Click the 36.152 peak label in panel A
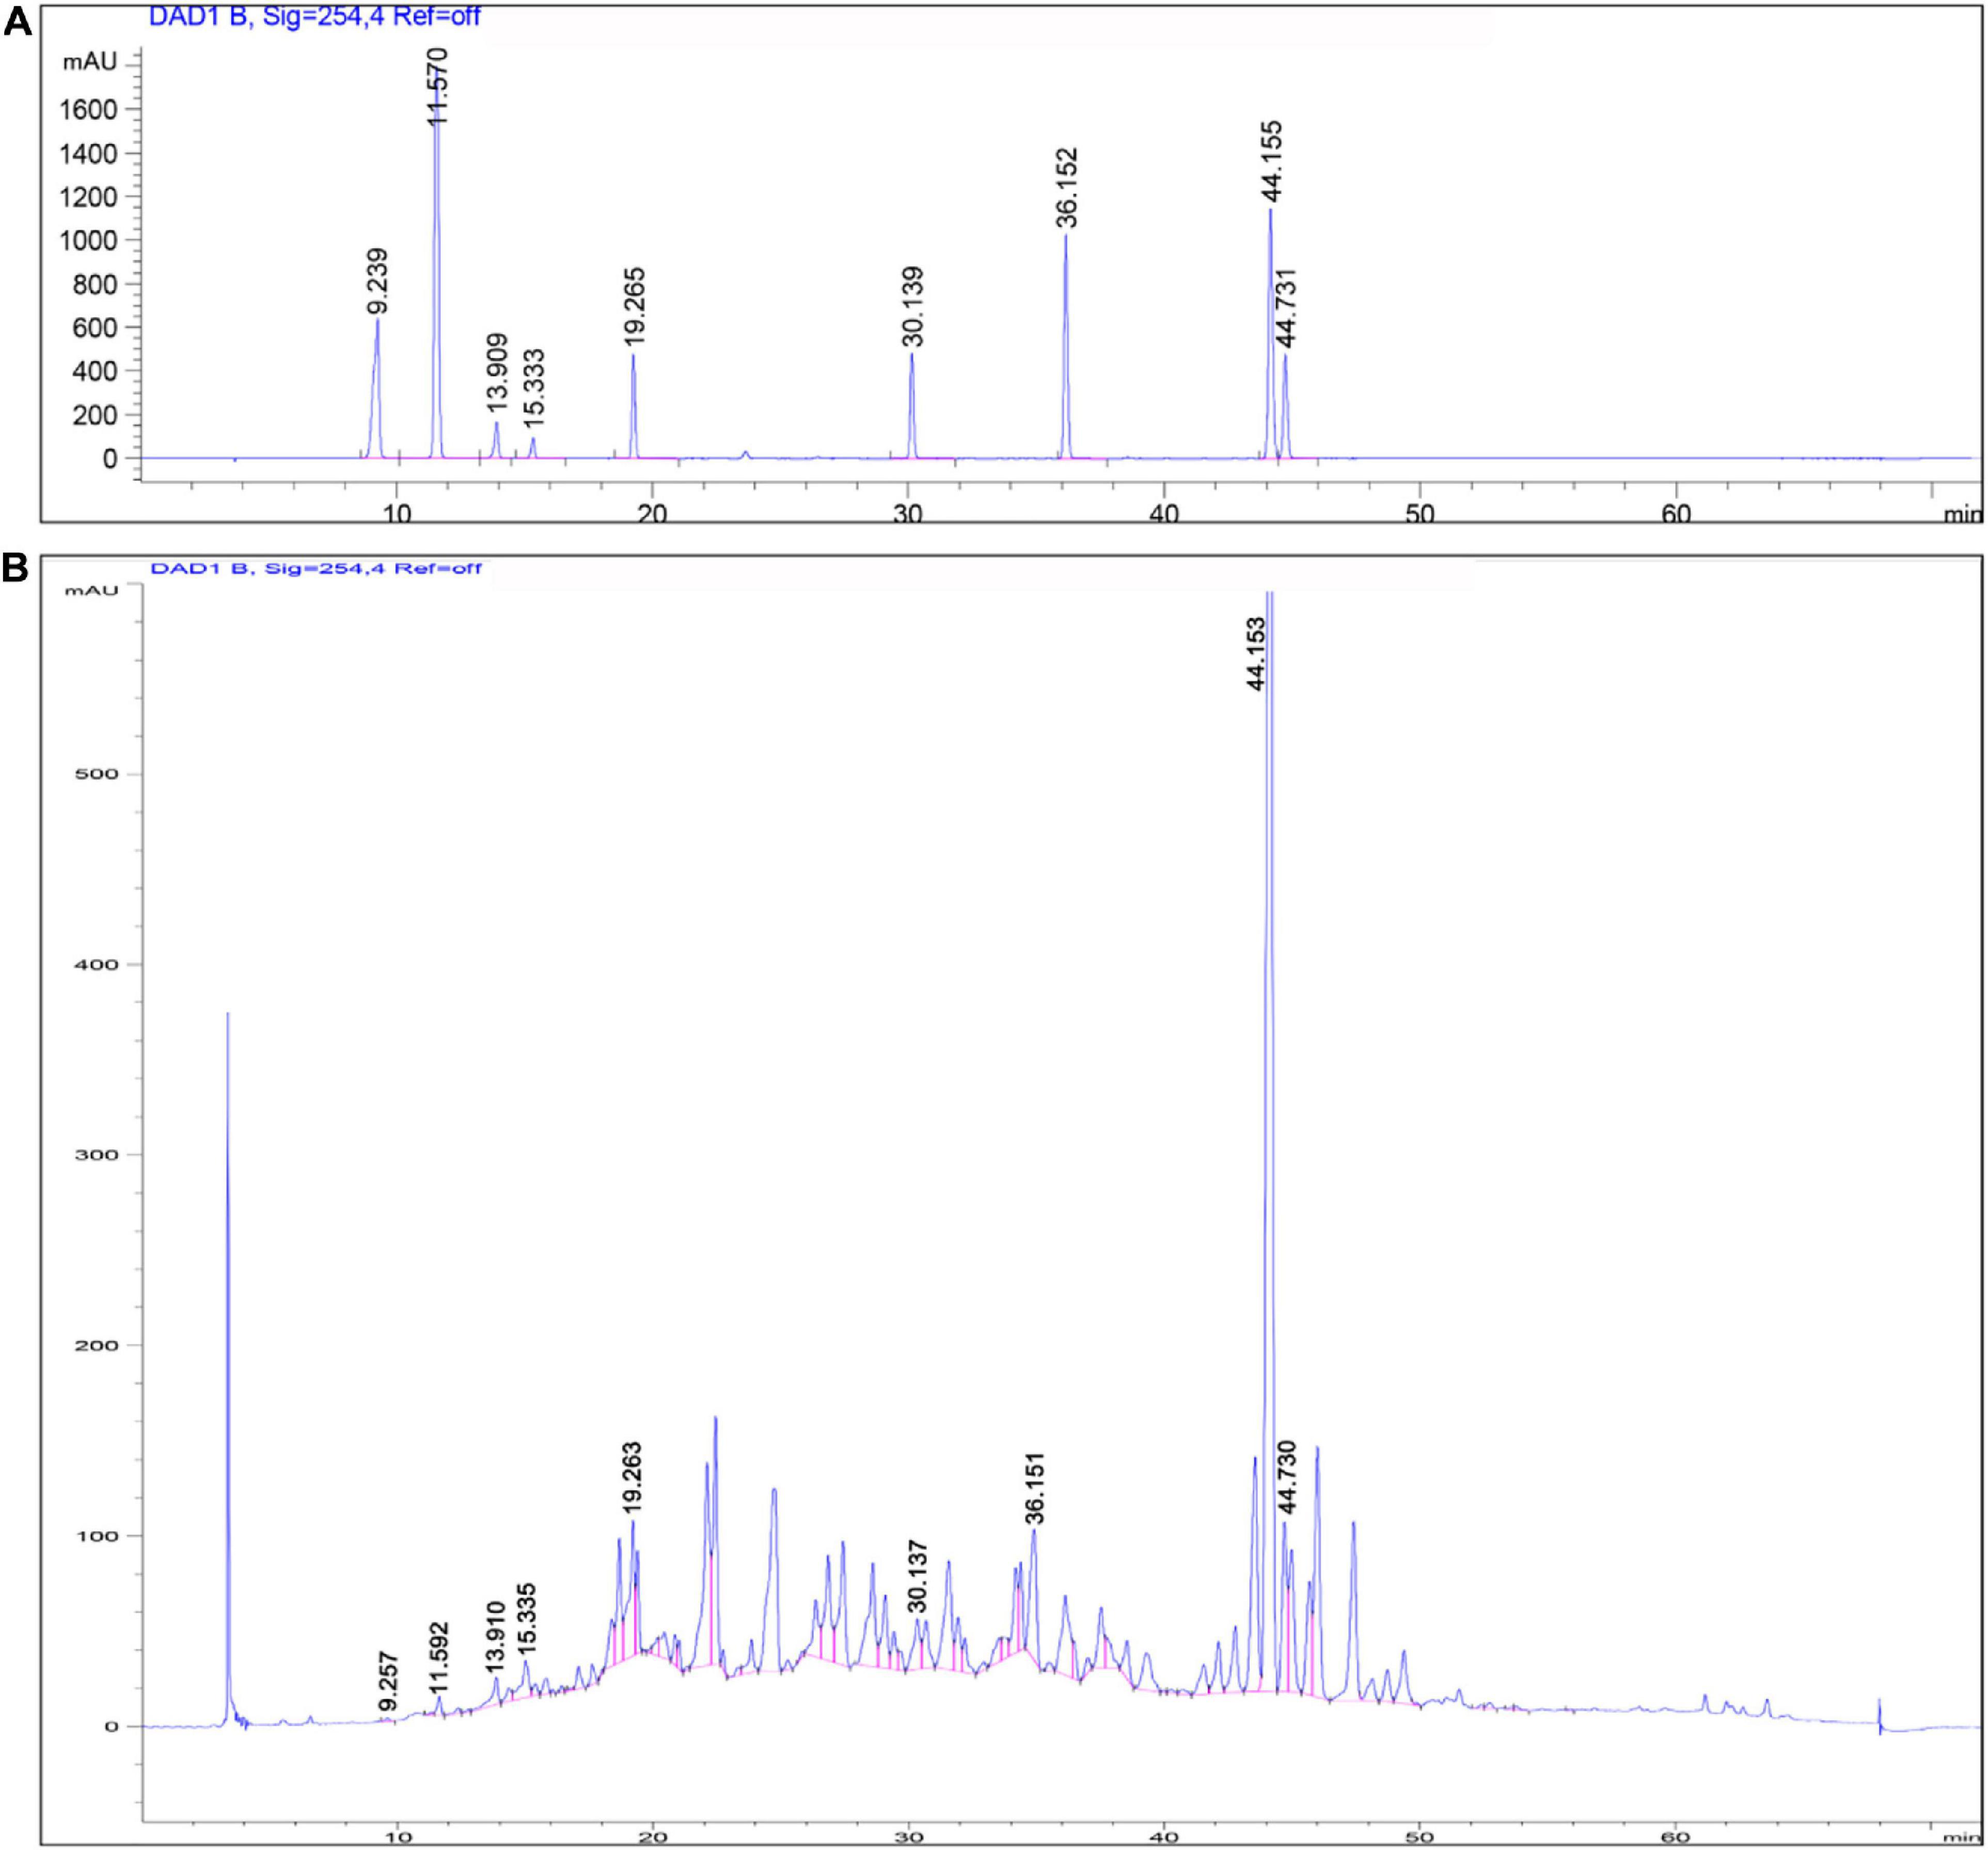Image resolution: width=1988 pixels, height=1850 pixels. pyautogui.click(x=1067, y=187)
